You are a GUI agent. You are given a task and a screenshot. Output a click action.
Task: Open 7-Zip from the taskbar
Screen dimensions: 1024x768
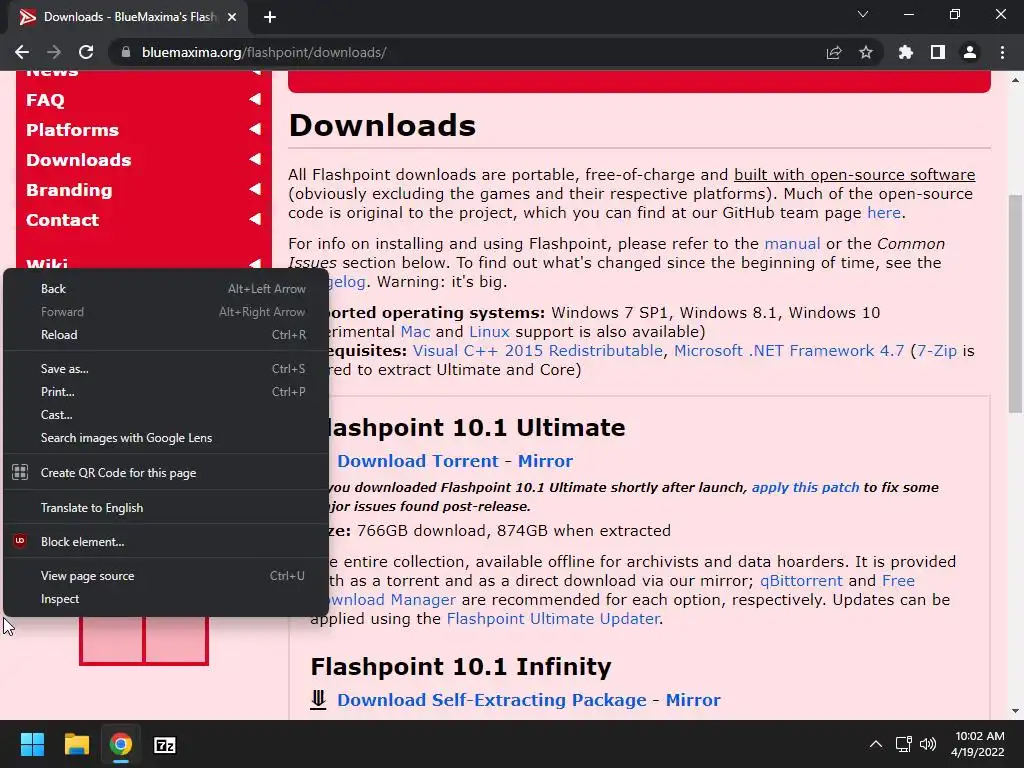click(x=165, y=744)
